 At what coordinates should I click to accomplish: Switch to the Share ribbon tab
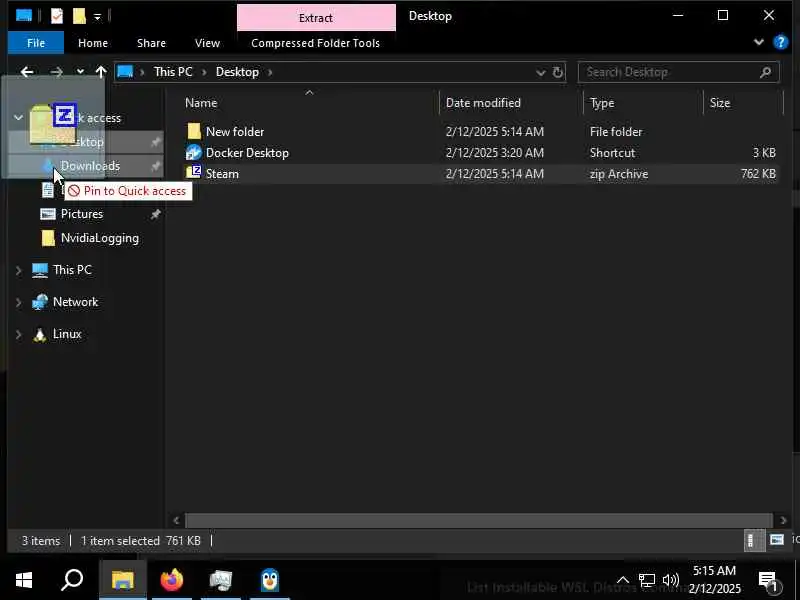(151, 43)
